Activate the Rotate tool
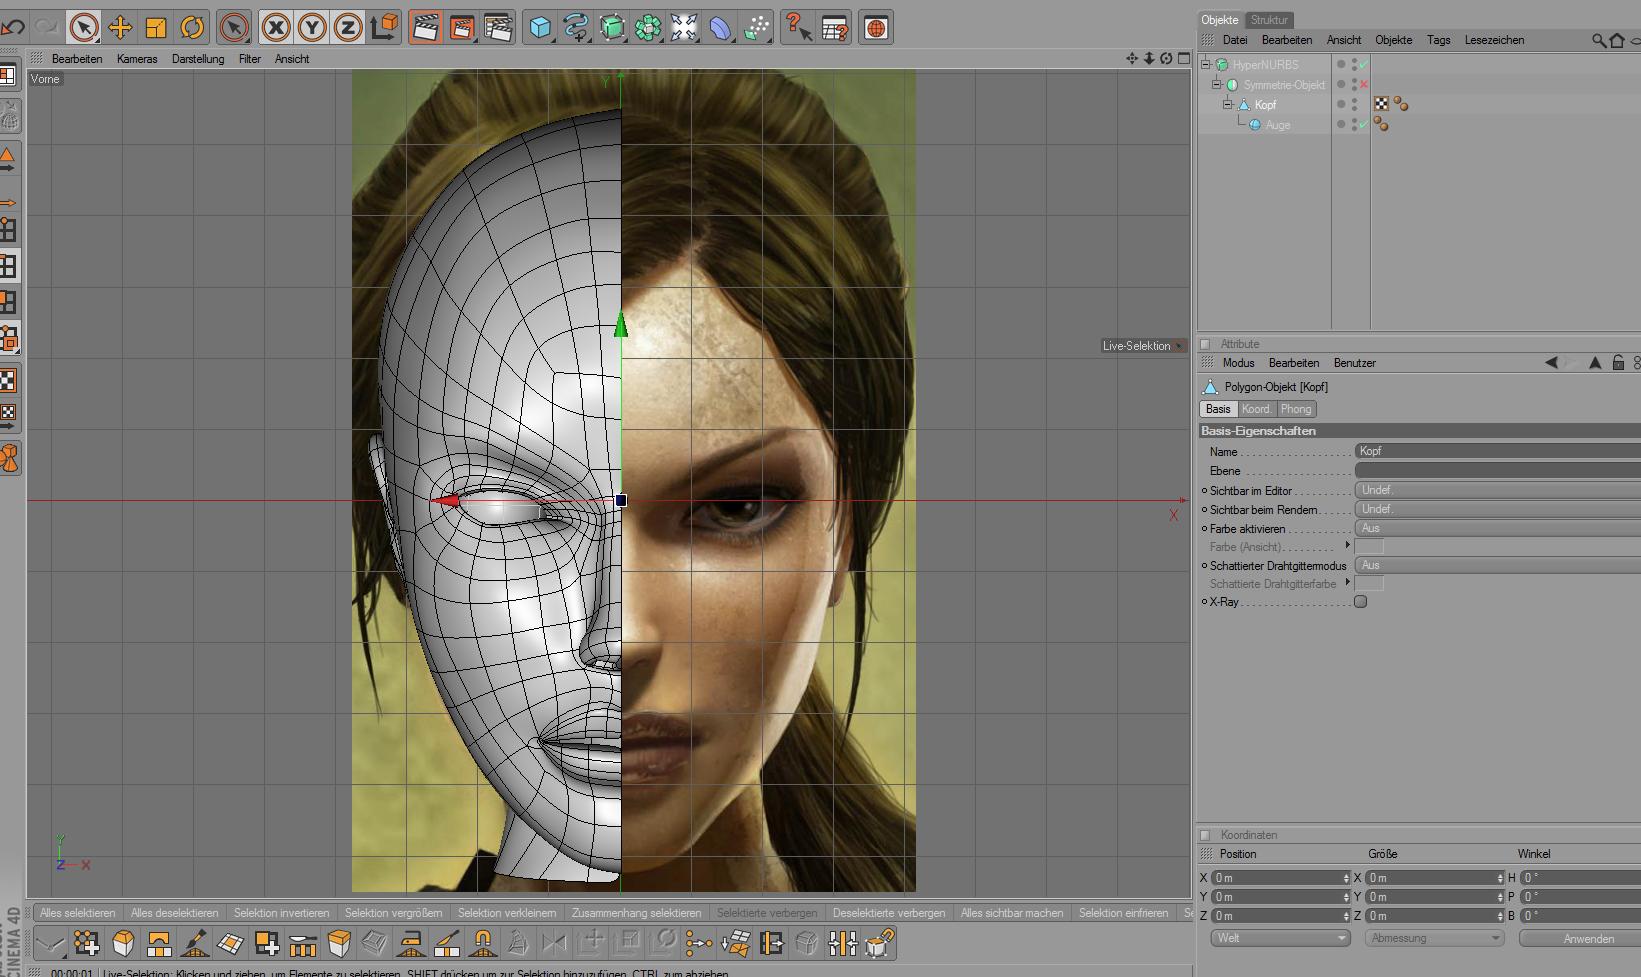 pyautogui.click(x=192, y=28)
